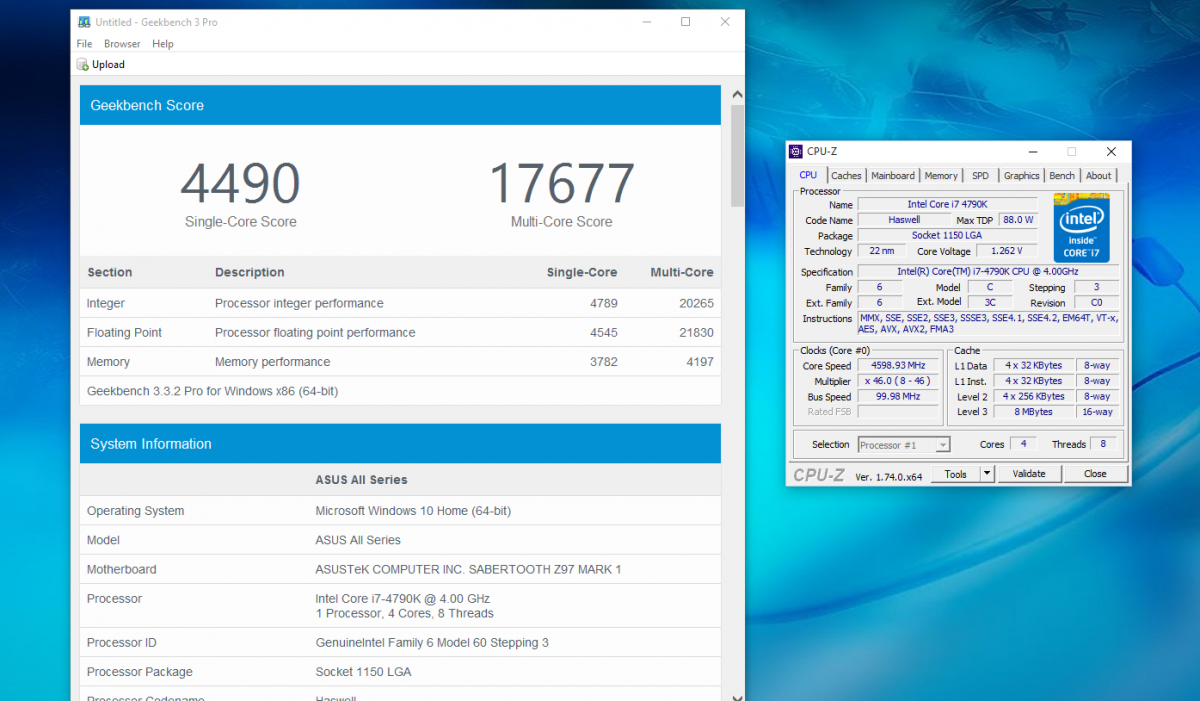
Task: Switch to the Caches tab in CPU-Z
Action: click(846, 176)
